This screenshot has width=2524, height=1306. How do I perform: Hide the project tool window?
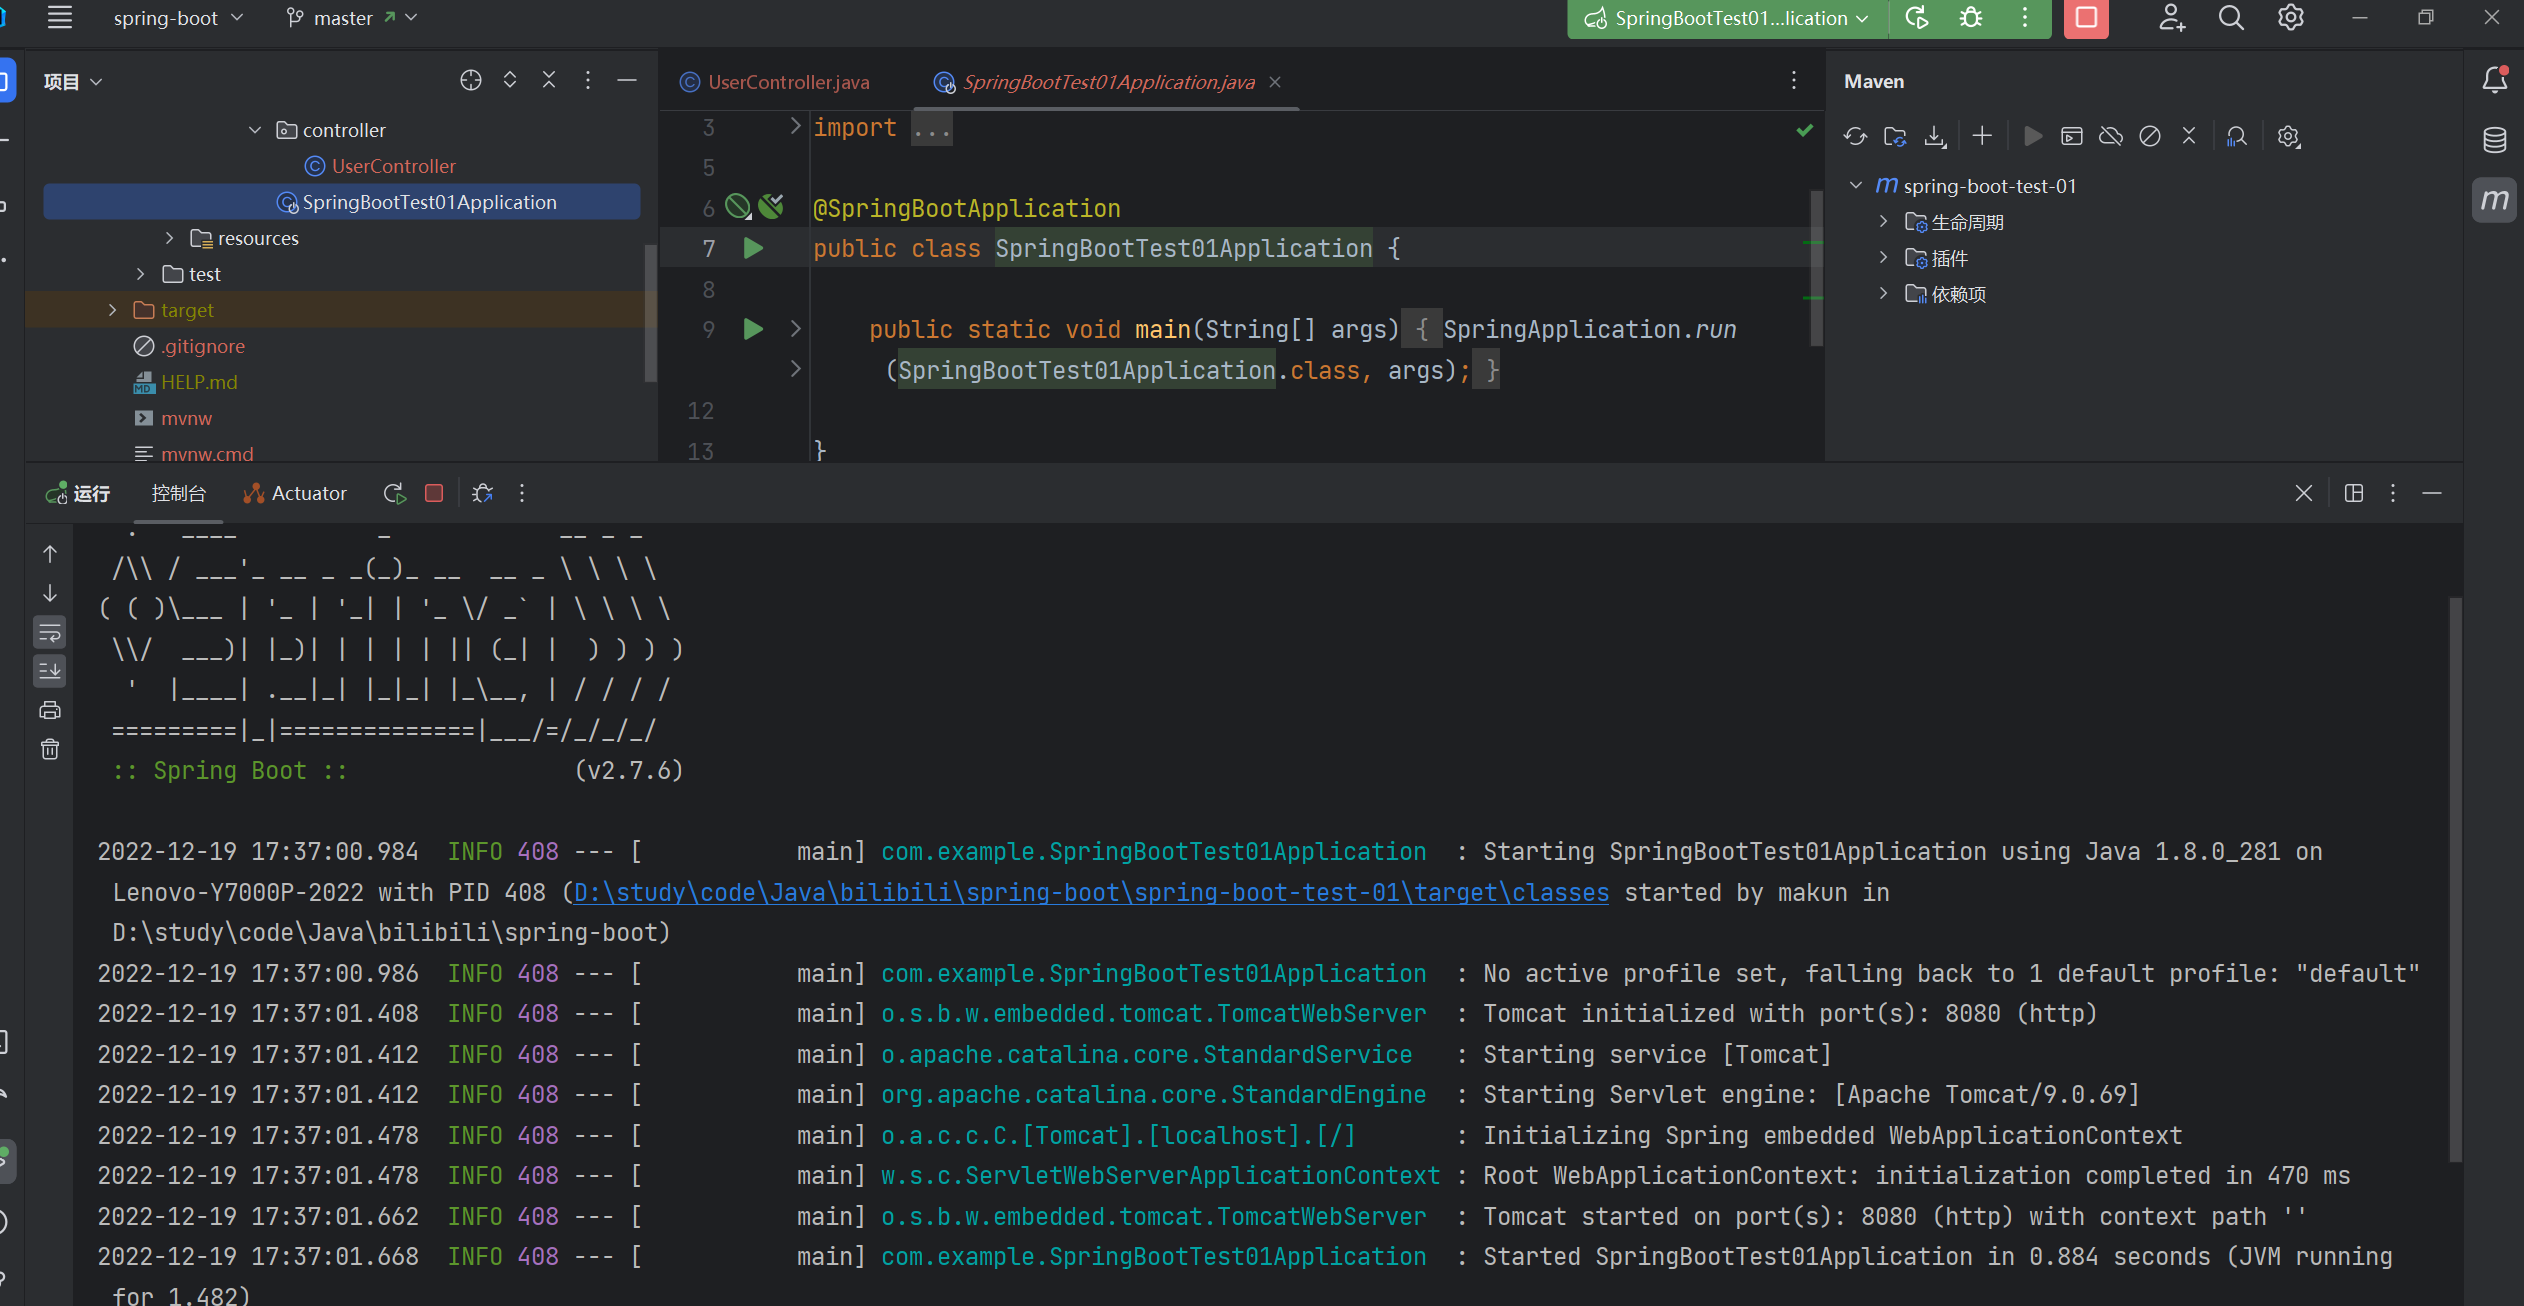point(627,80)
